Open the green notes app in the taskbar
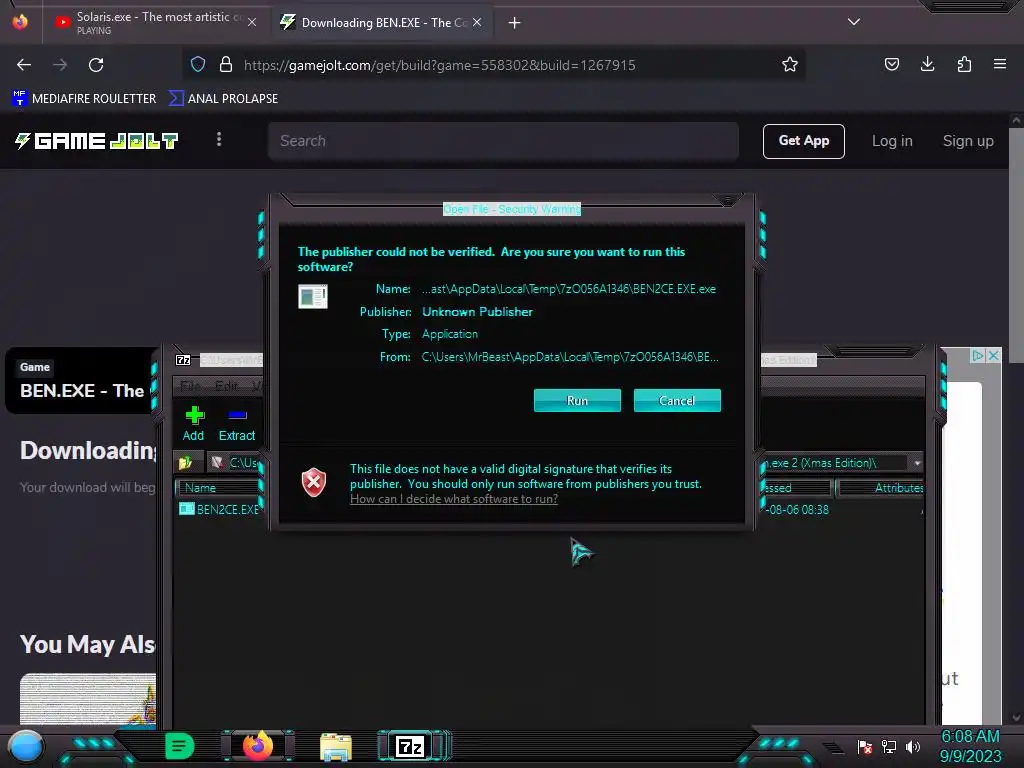 tap(180, 746)
